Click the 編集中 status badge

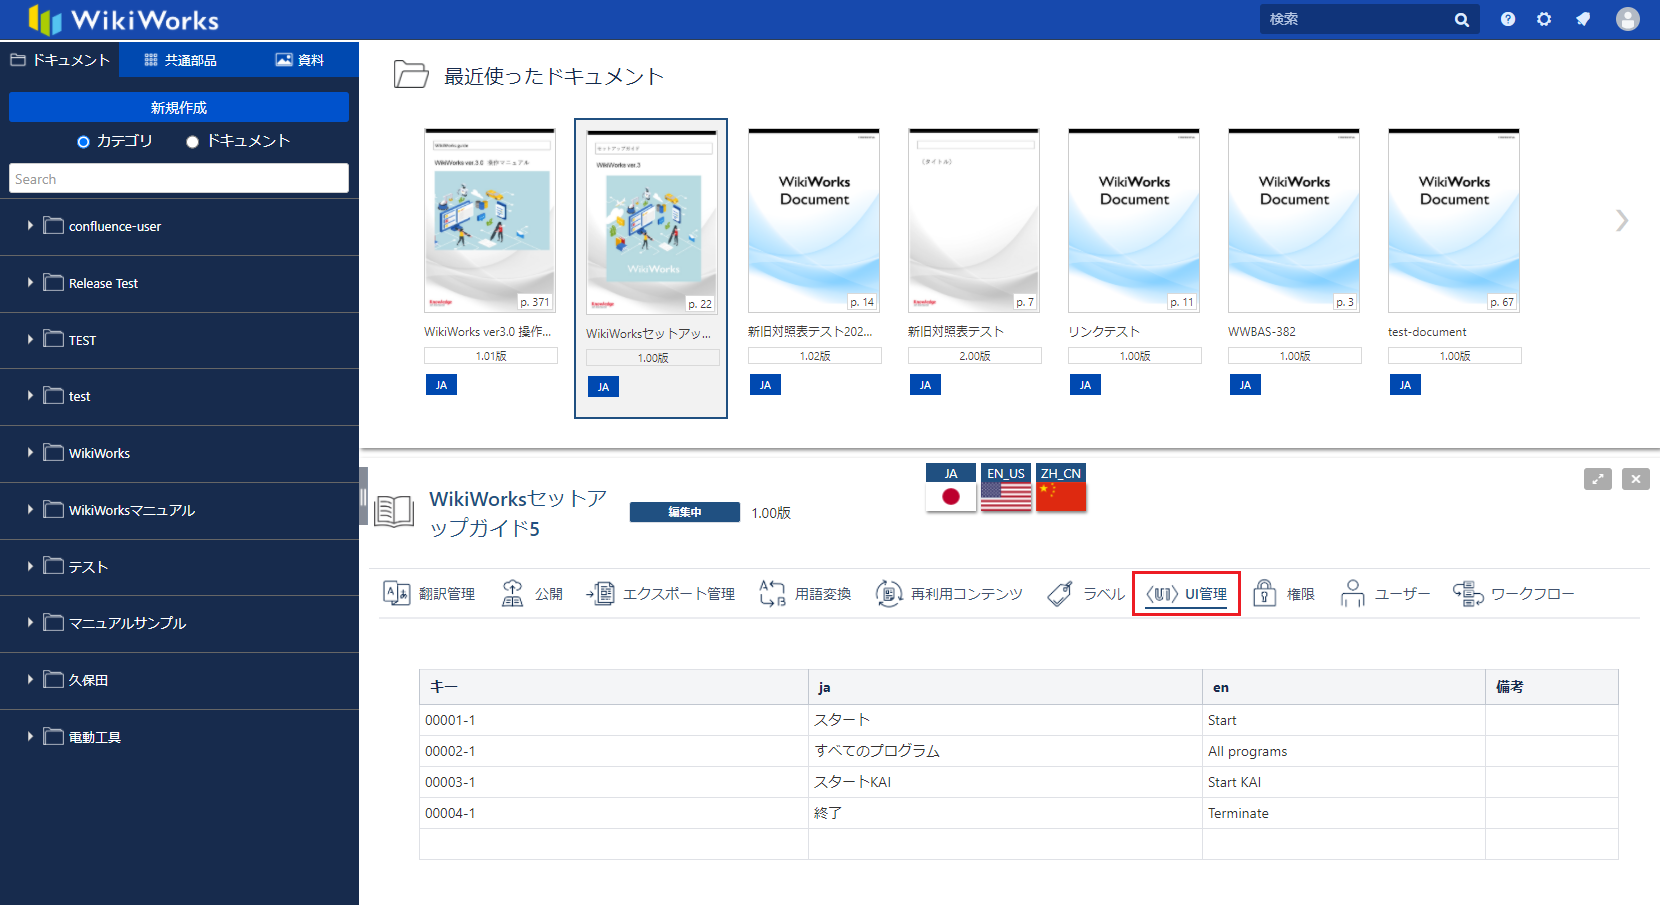pyautogui.click(x=685, y=512)
